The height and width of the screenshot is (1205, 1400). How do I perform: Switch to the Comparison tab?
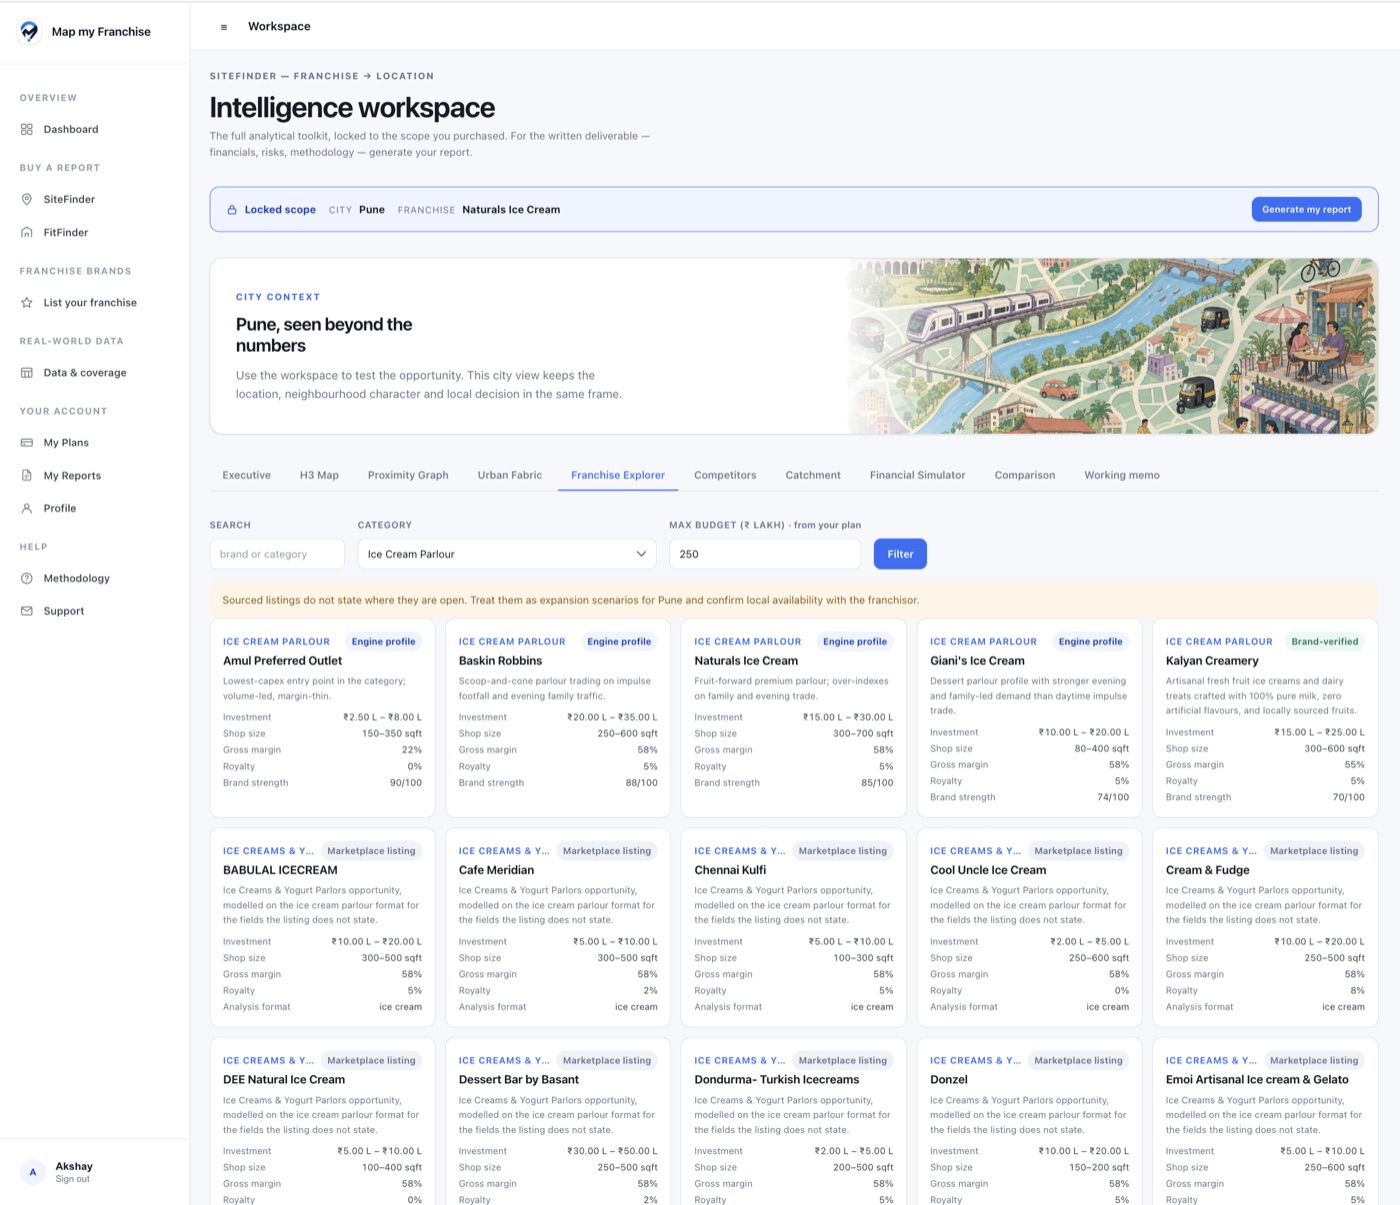1025,475
